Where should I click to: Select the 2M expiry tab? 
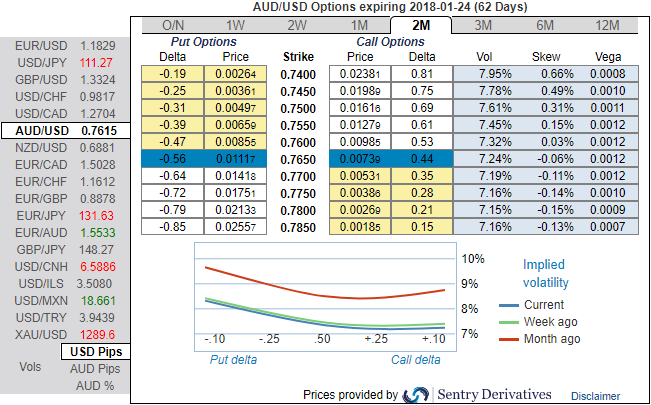tap(421, 26)
